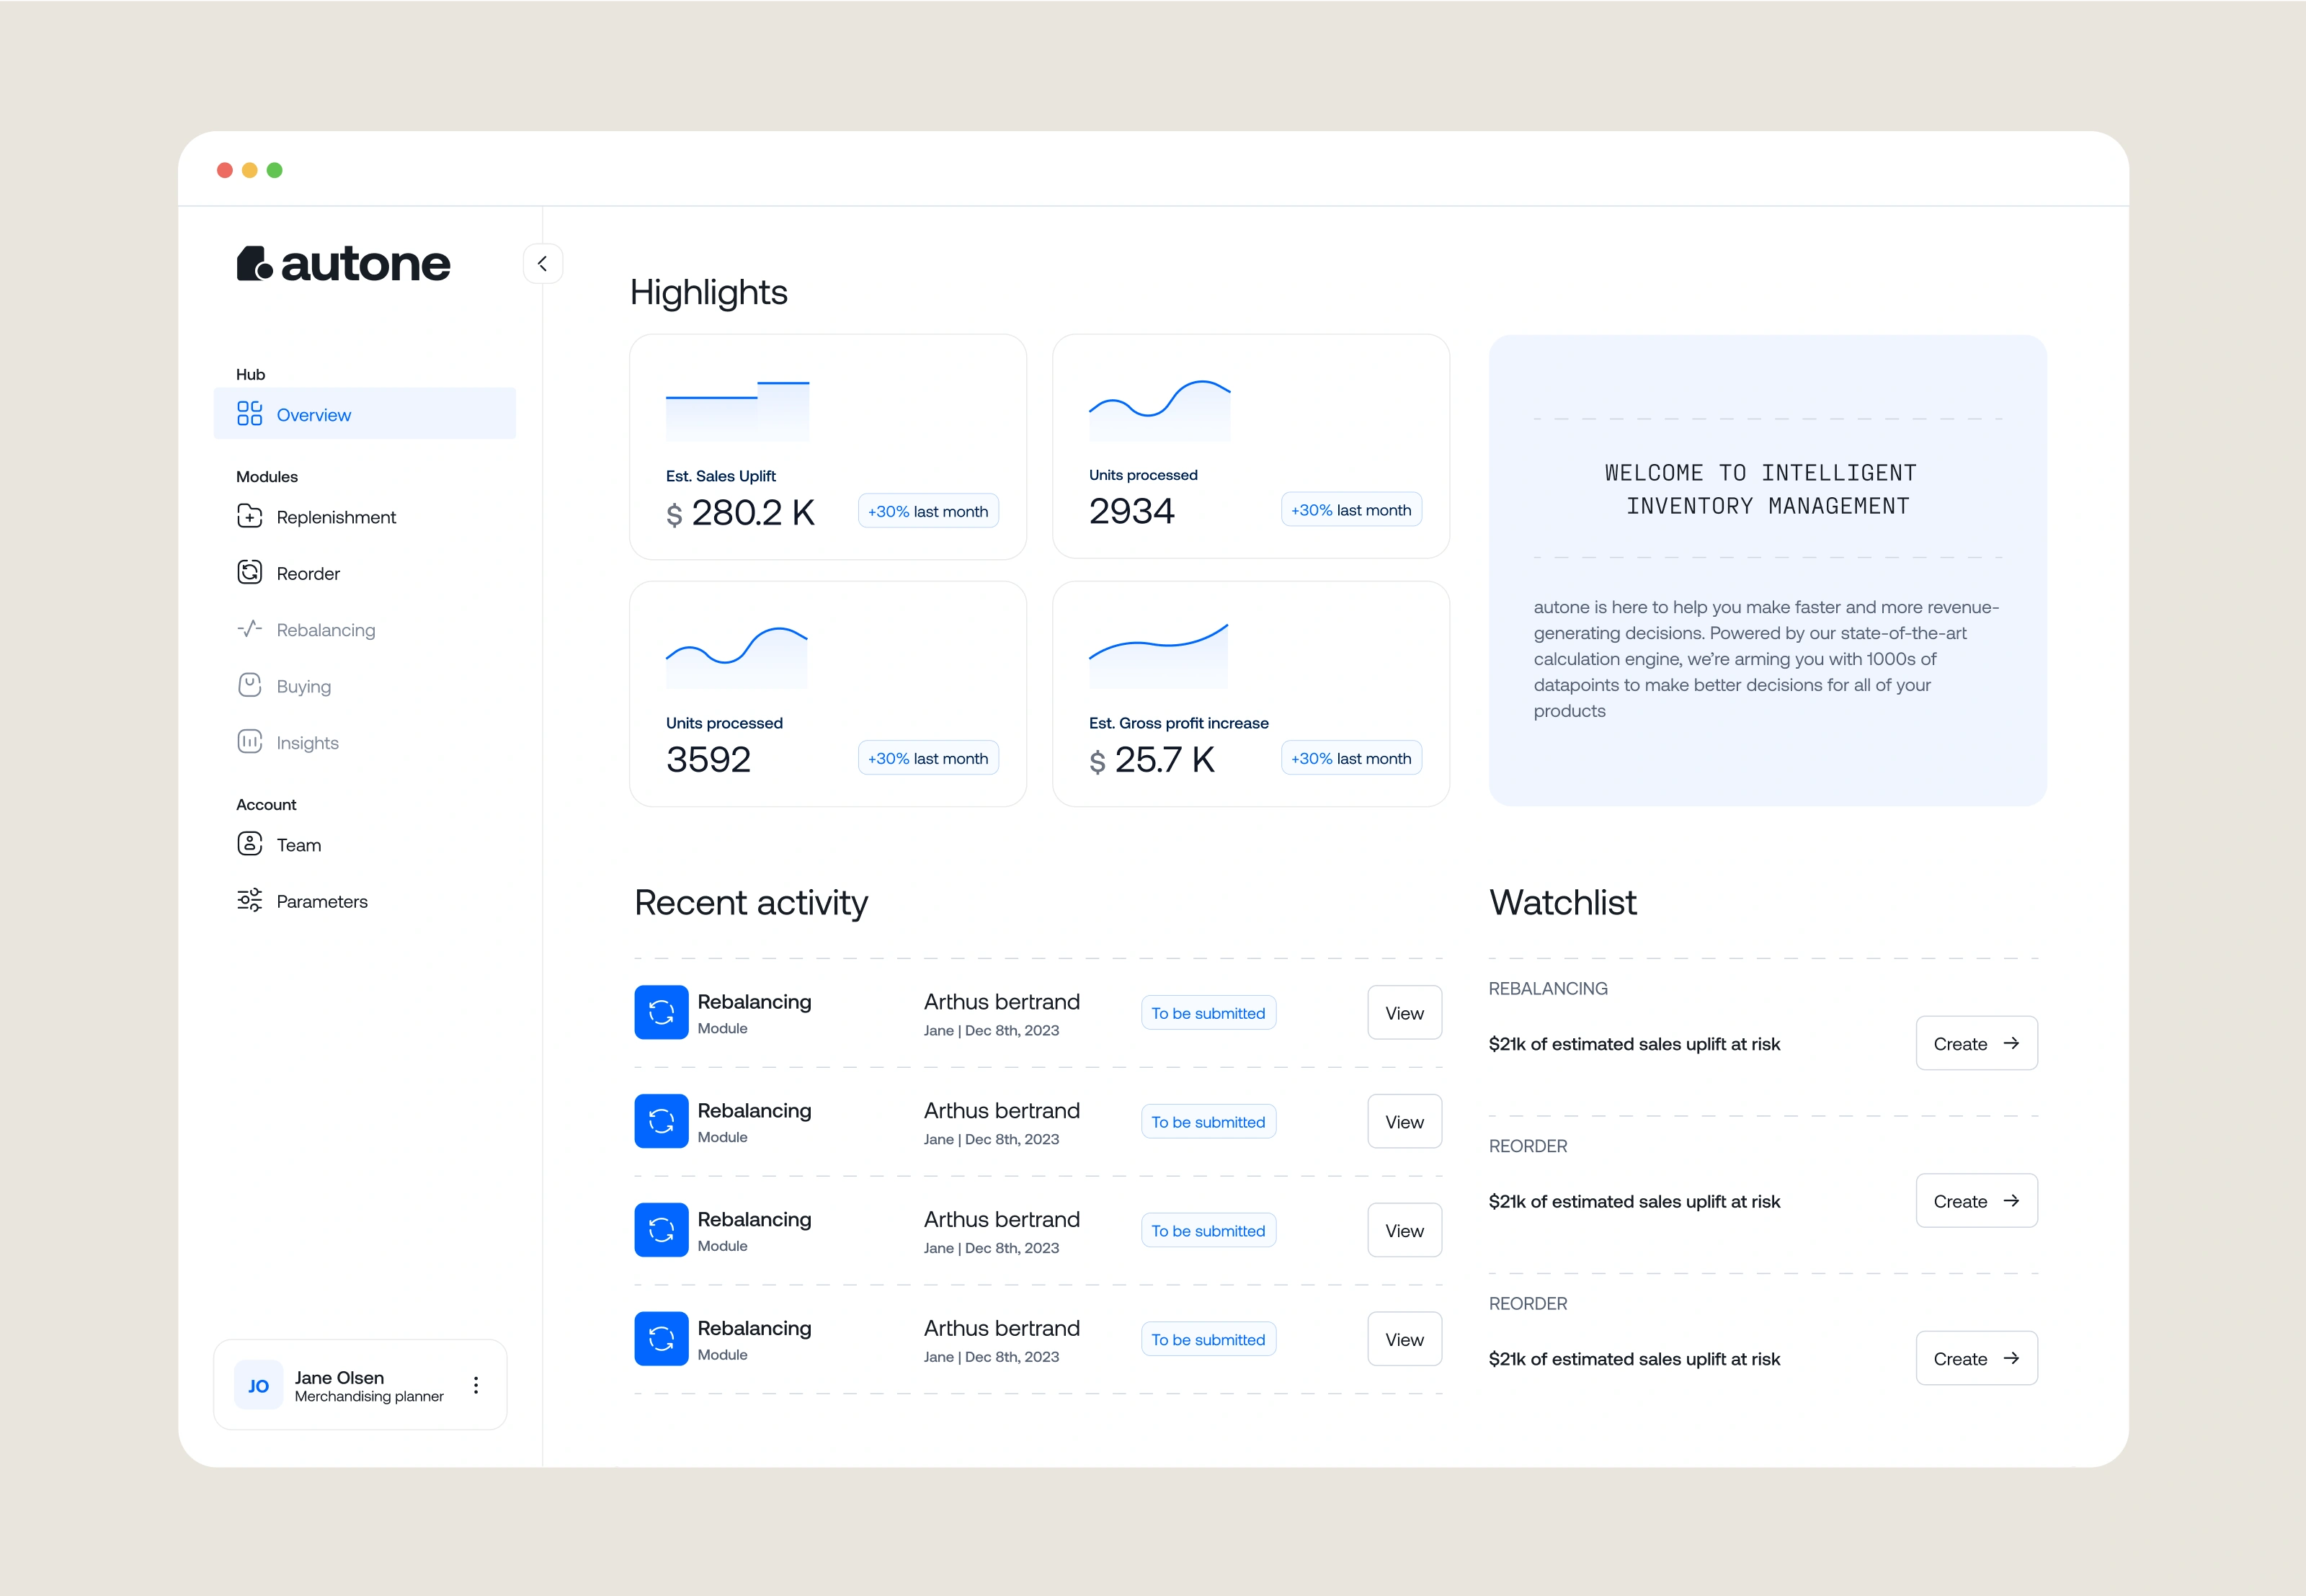Click To be submitted badge in second row

1208,1122
